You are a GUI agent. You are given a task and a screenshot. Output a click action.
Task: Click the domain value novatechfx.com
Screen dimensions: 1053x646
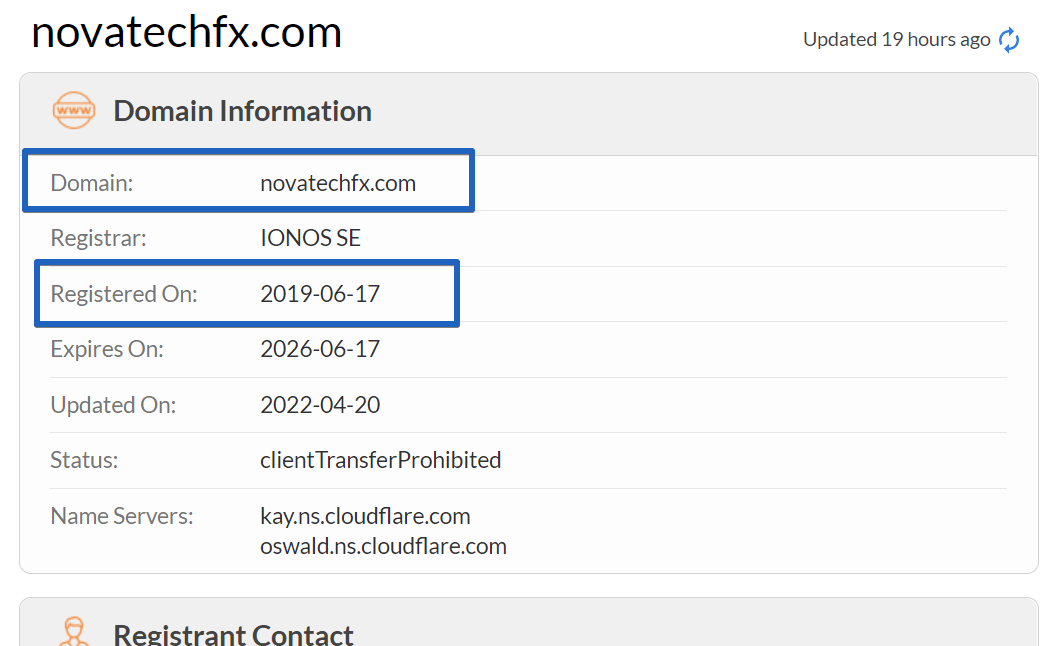pos(338,183)
